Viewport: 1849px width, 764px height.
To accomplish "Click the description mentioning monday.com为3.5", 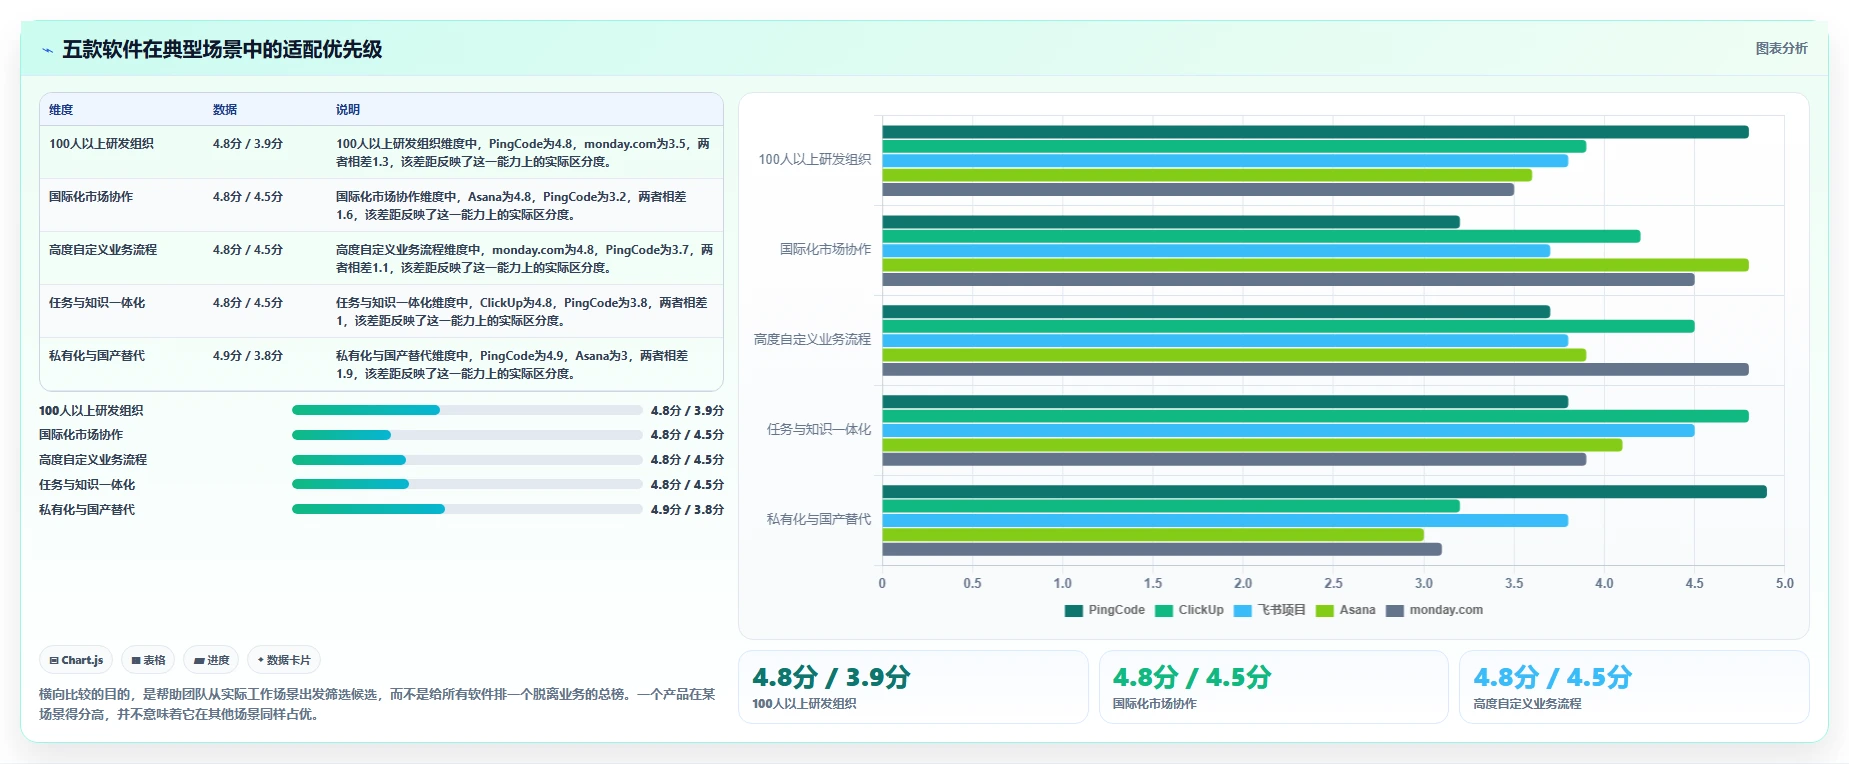I will 523,153.
